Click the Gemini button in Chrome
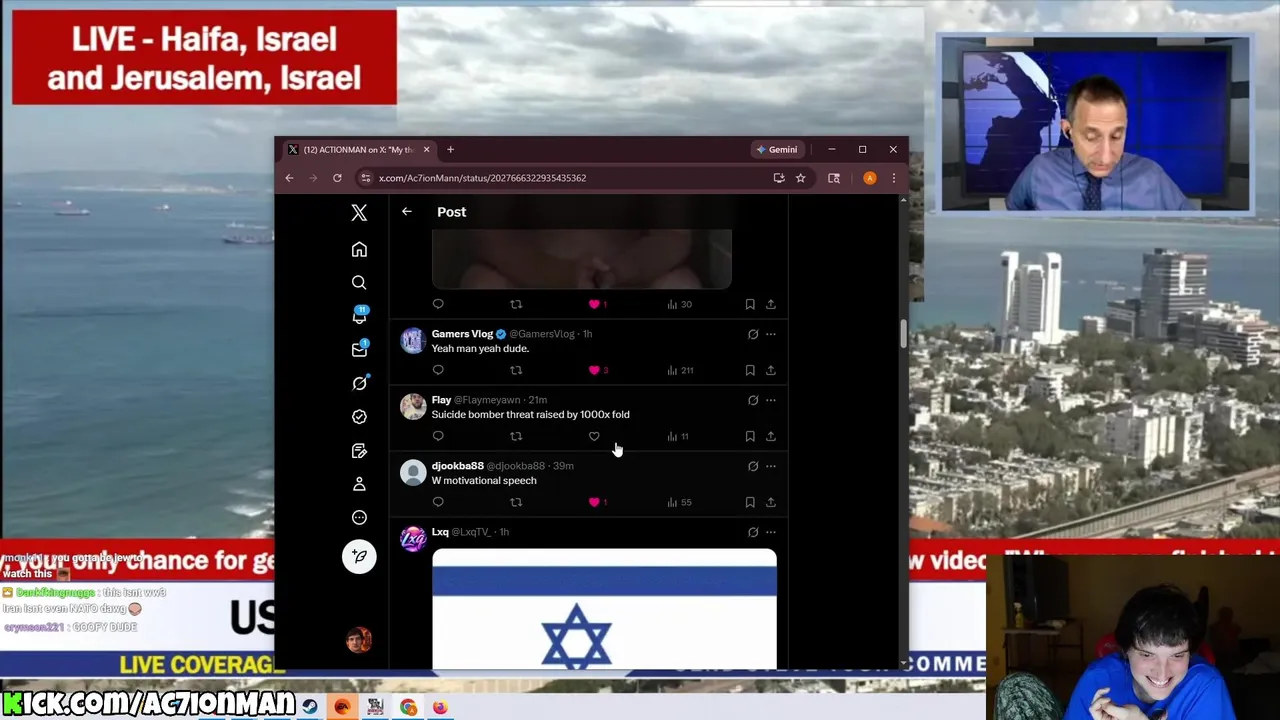The height and width of the screenshot is (720, 1280). (777, 150)
